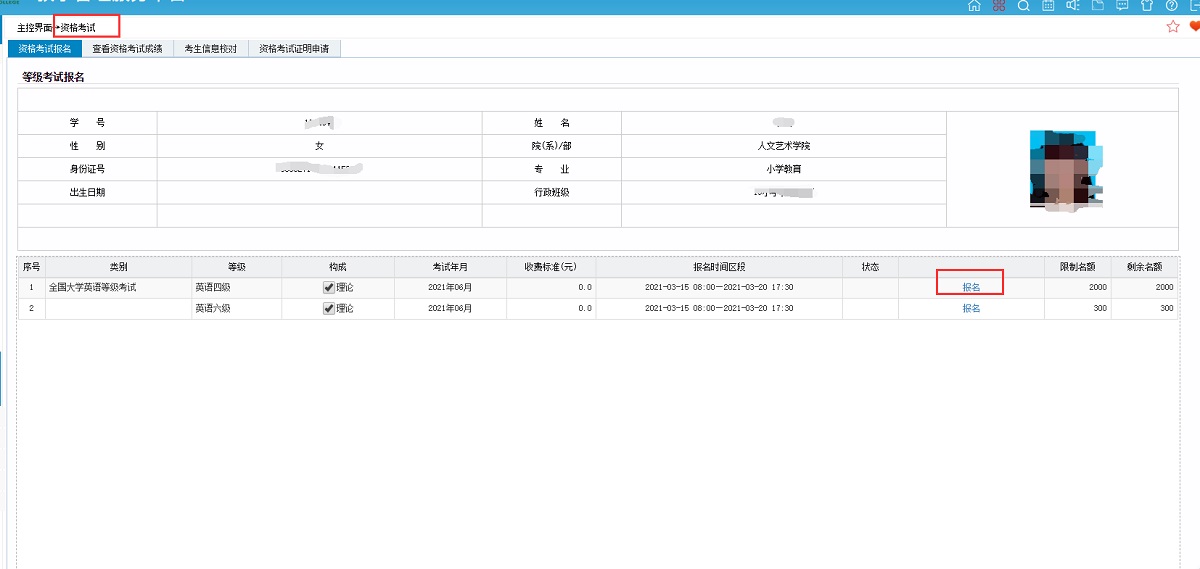This screenshot has height=569, width=1200.
Task: Open the 考生信息核对 tab
Action: tap(210, 48)
